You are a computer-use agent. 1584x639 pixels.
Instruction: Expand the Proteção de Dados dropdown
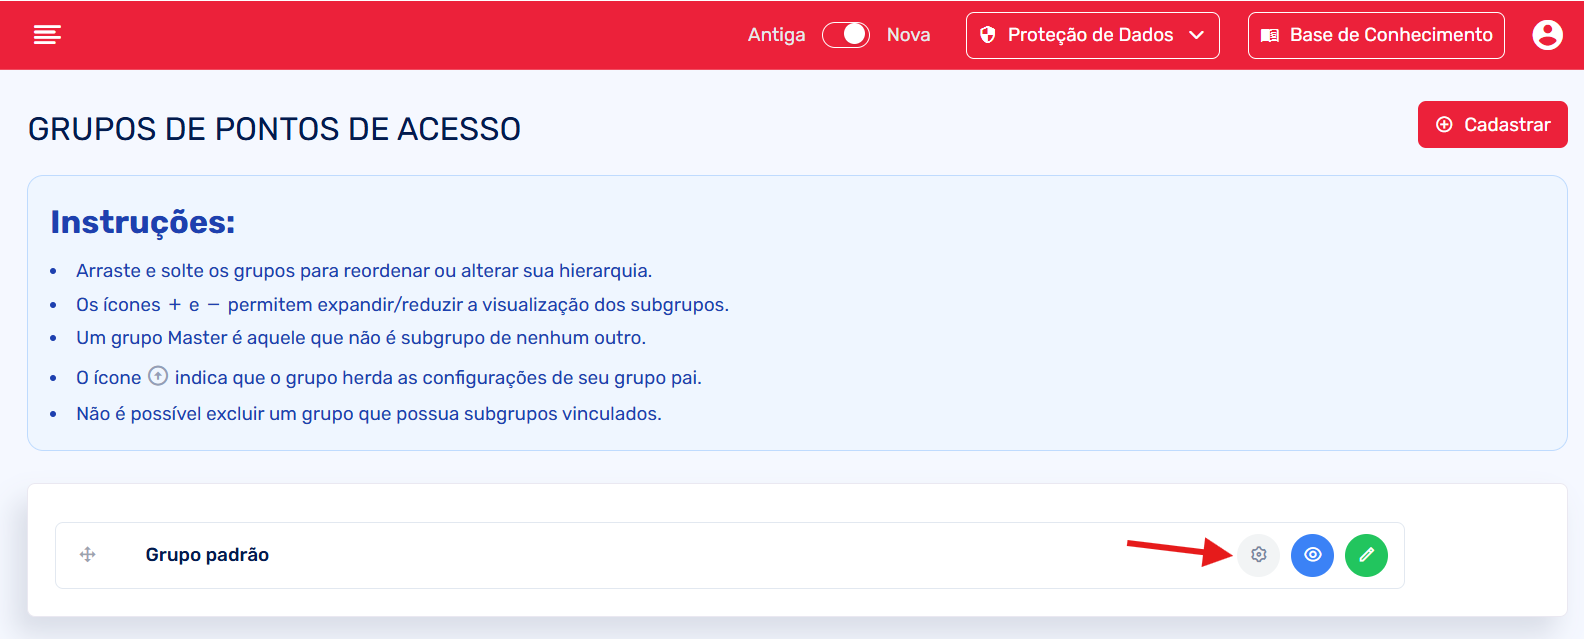[x=1091, y=35]
